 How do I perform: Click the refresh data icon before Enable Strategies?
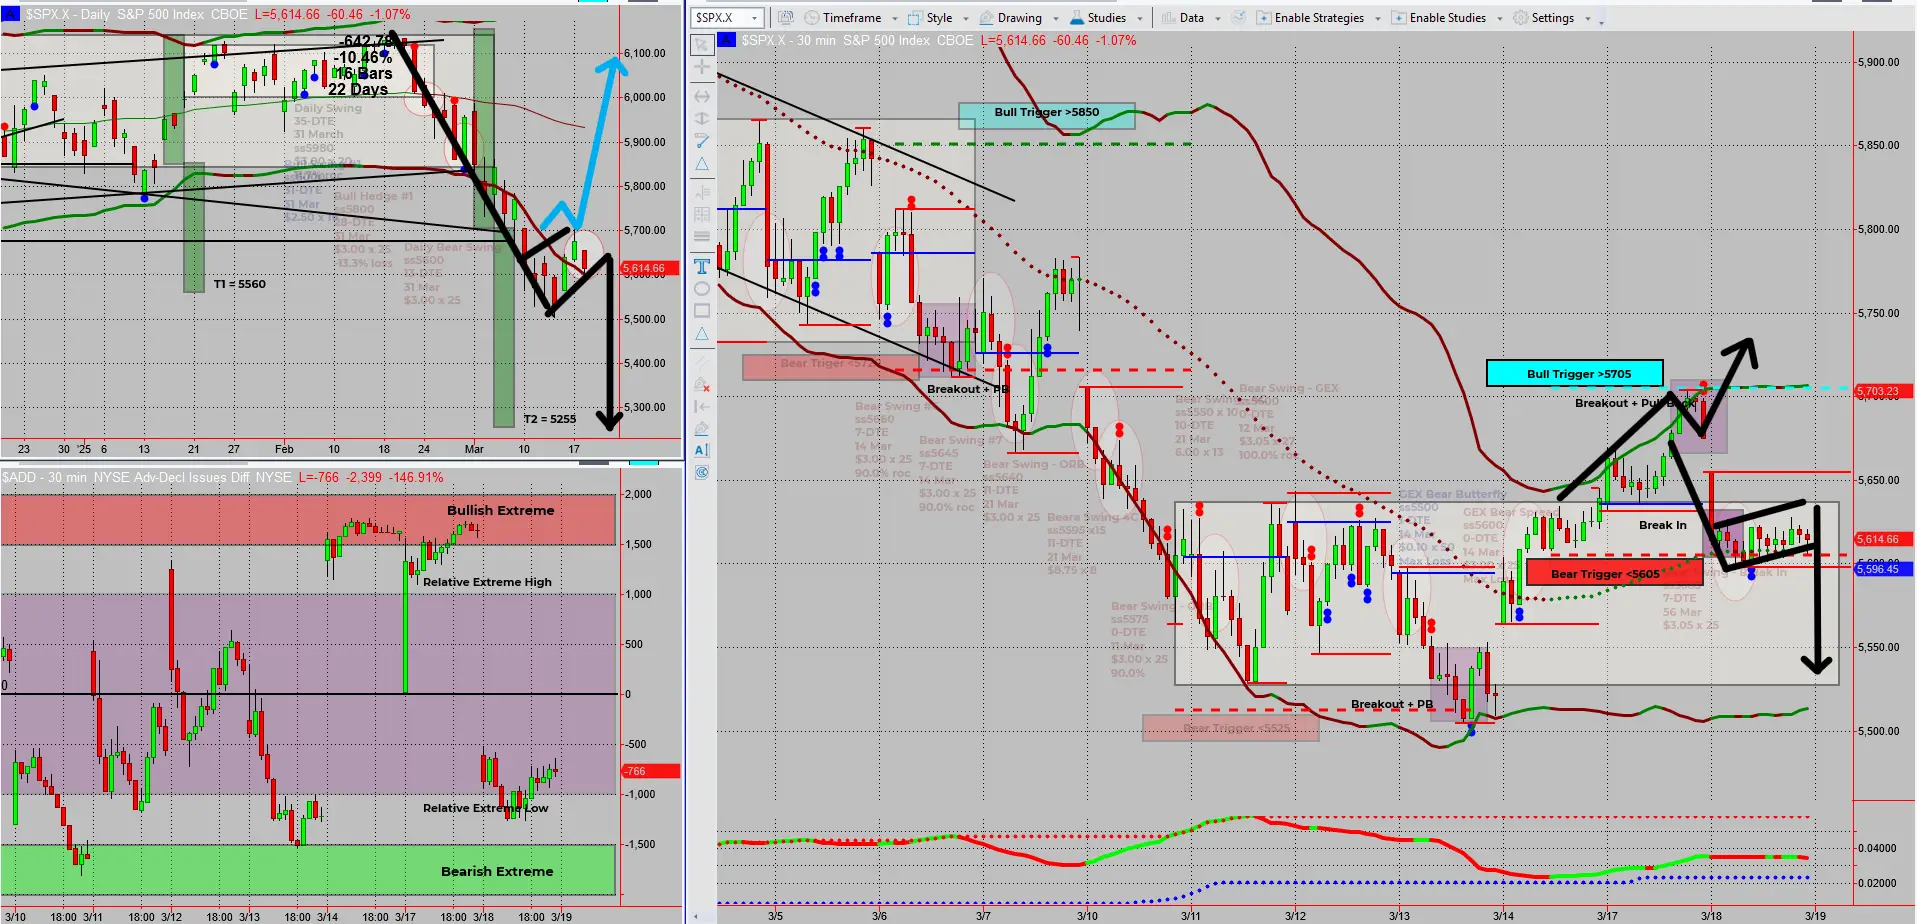point(1238,18)
